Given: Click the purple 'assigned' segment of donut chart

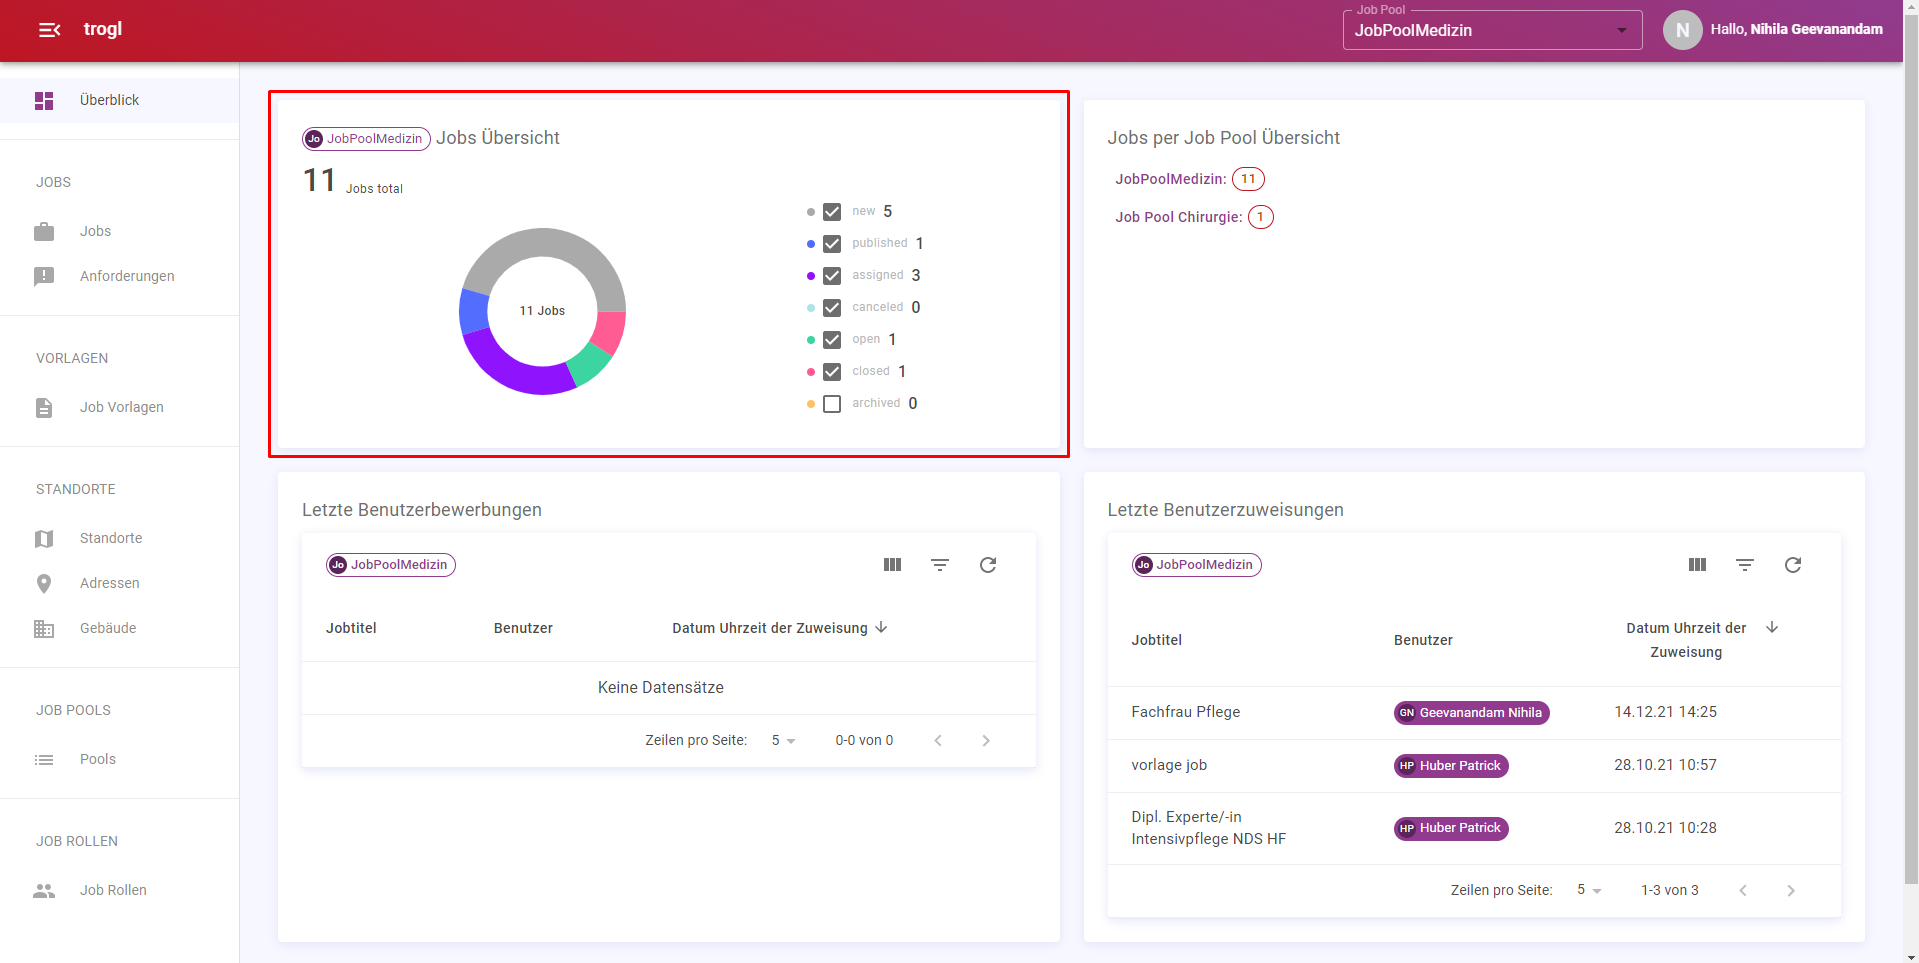Looking at the screenshot, I should [510, 371].
